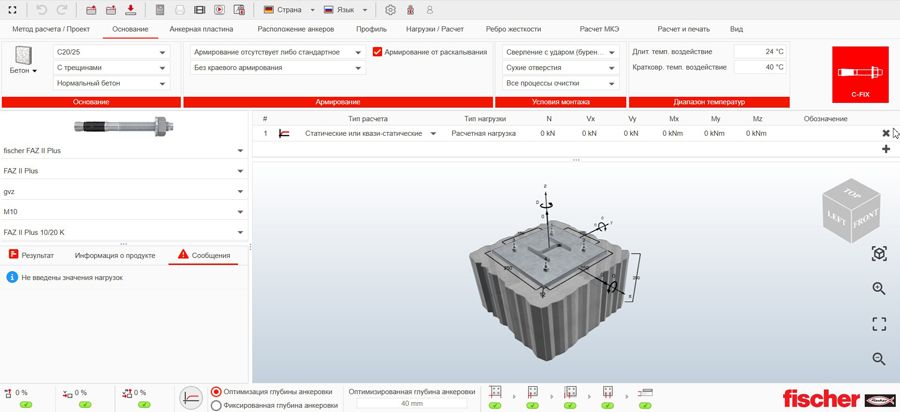Click the zoom in magnifier icon
This screenshot has height=412, width=900.
pyautogui.click(x=879, y=289)
